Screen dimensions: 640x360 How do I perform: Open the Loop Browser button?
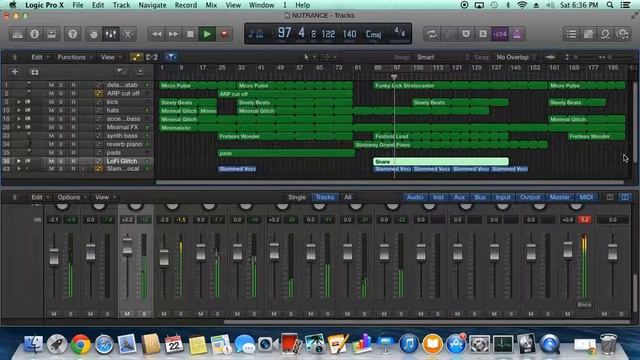click(606, 34)
